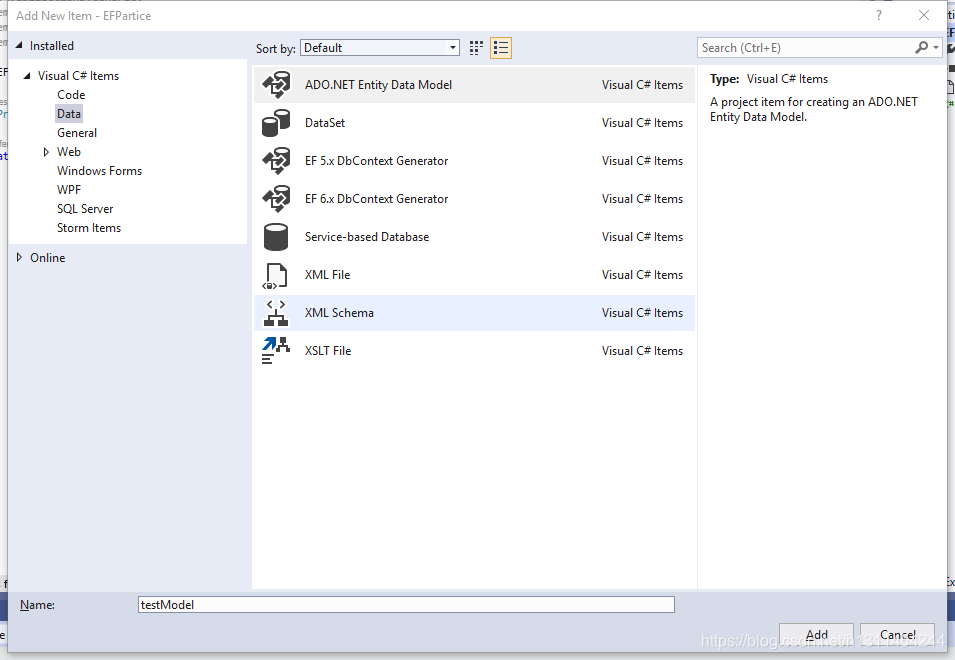The height and width of the screenshot is (660, 955).
Task: Click the XSLT File icon
Action: point(276,351)
